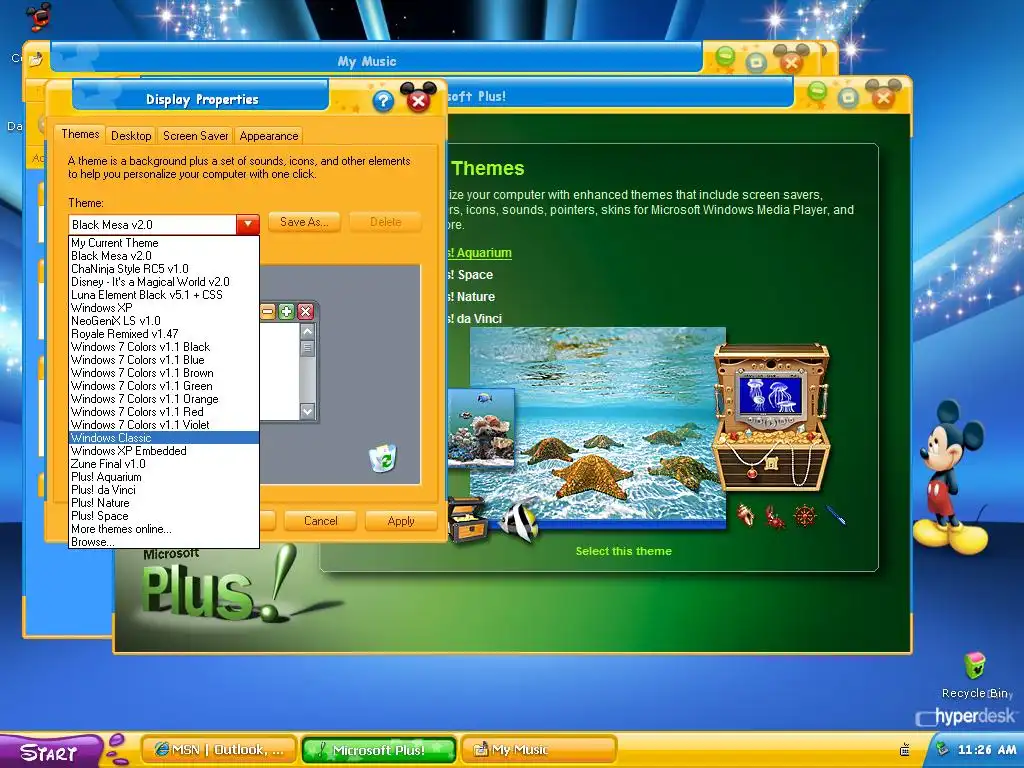Viewport: 1024px width, 768px height.
Task: Click the red X in sample preview window
Action: 305,312
